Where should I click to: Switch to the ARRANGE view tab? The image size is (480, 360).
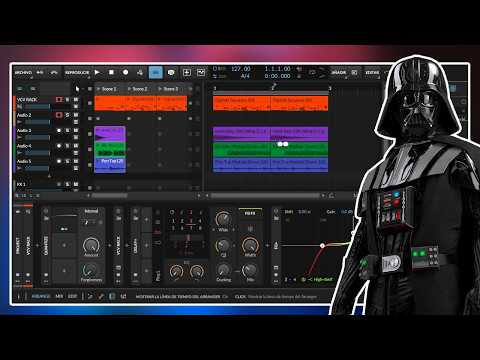click(x=41, y=296)
